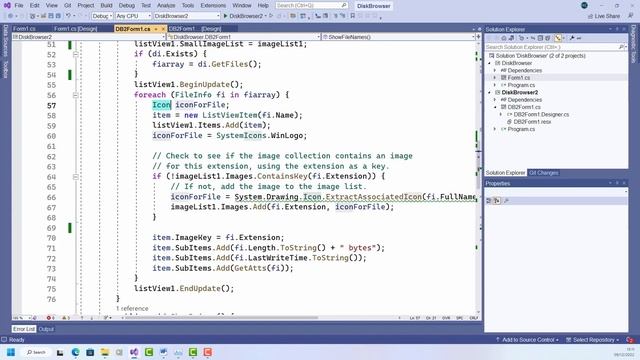Open the Extensions menu

pyautogui.click(x=213, y=5)
